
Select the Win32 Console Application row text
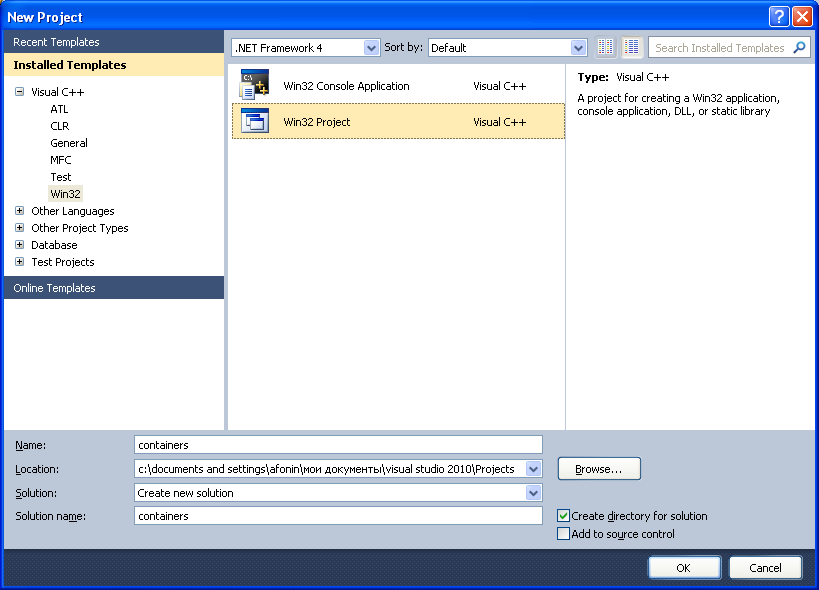pos(346,86)
